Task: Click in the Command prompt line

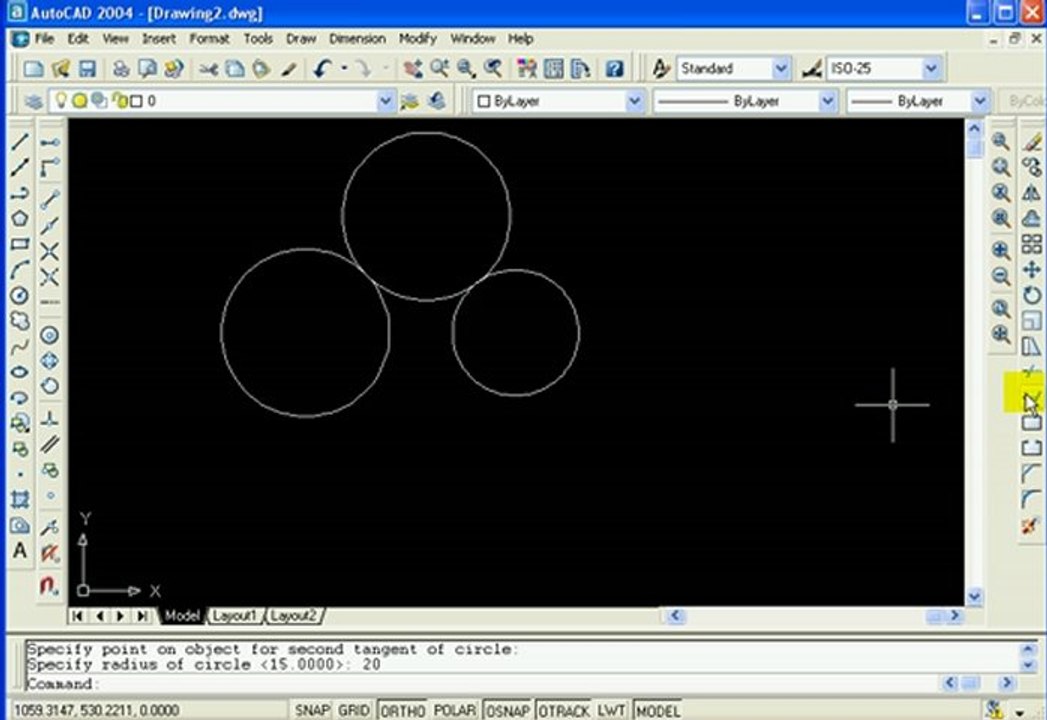Action: [481, 684]
